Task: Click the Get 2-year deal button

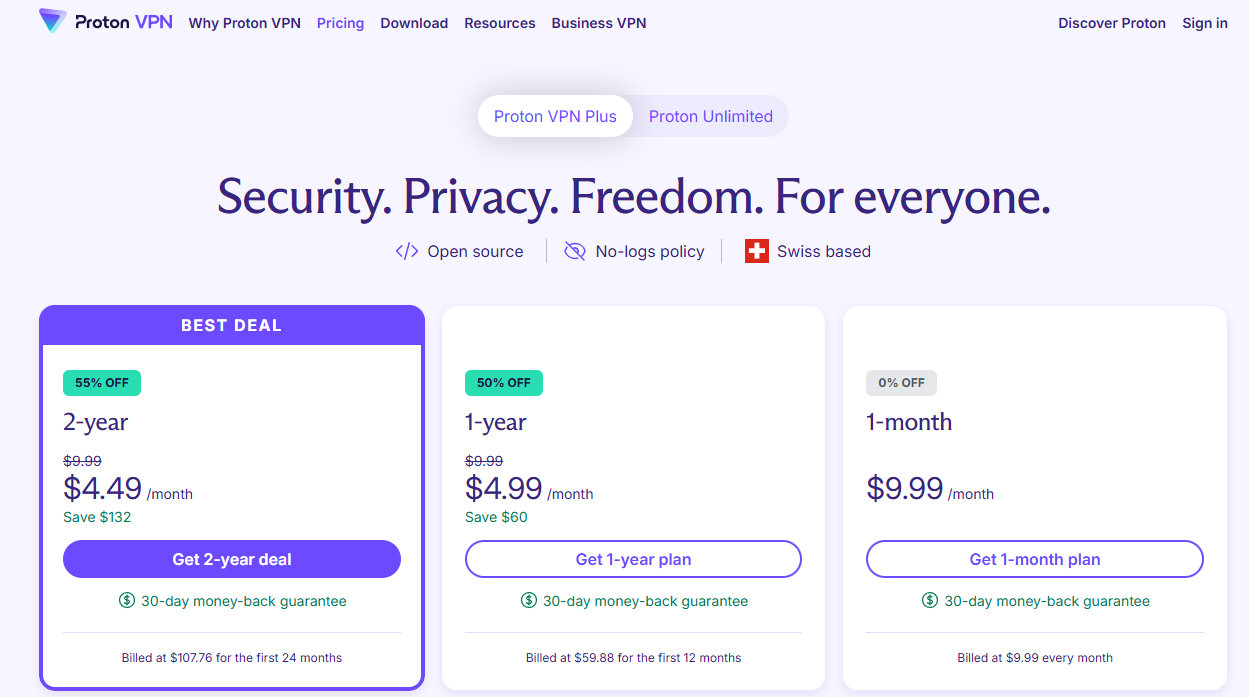Action: pos(231,558)
